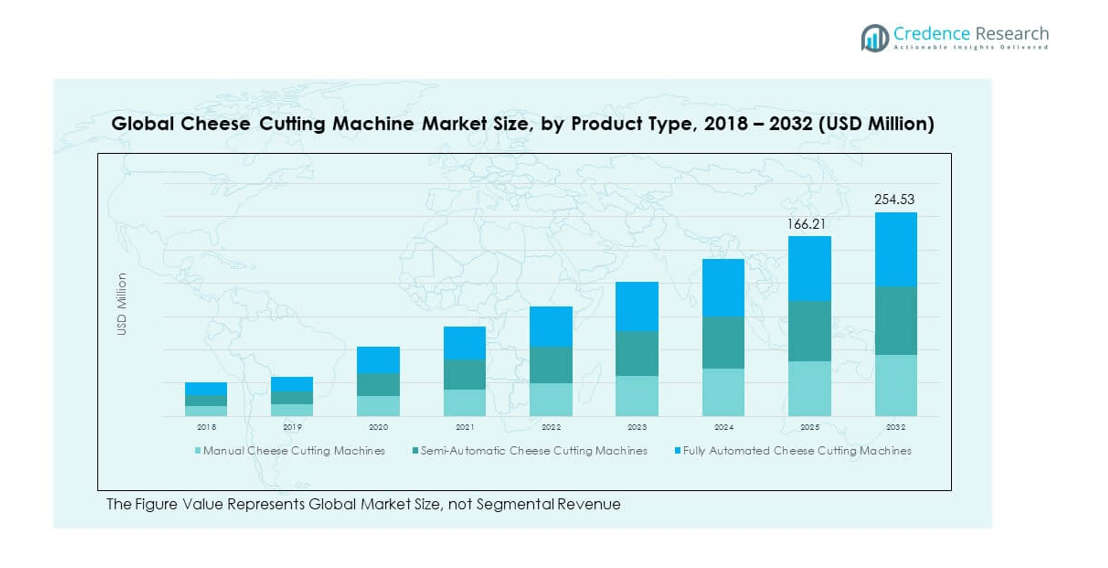Click the USD Million y-axis label
This screenshot has width=1108, height=568.
pyautogui.click(x=122, y=304)
